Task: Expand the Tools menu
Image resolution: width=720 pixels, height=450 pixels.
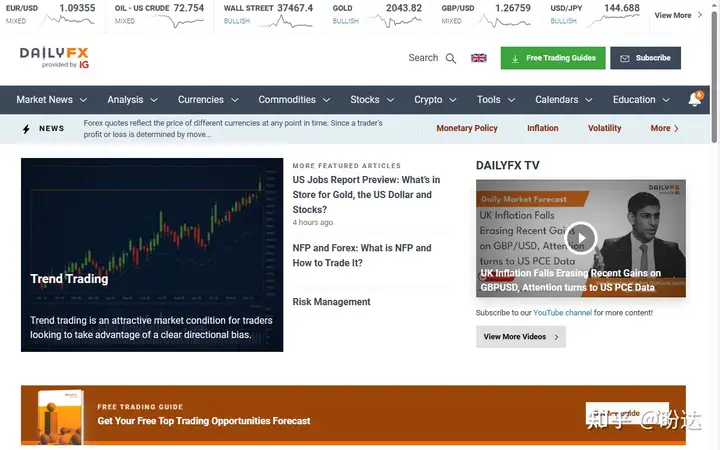Action: [x=495, y=100]
